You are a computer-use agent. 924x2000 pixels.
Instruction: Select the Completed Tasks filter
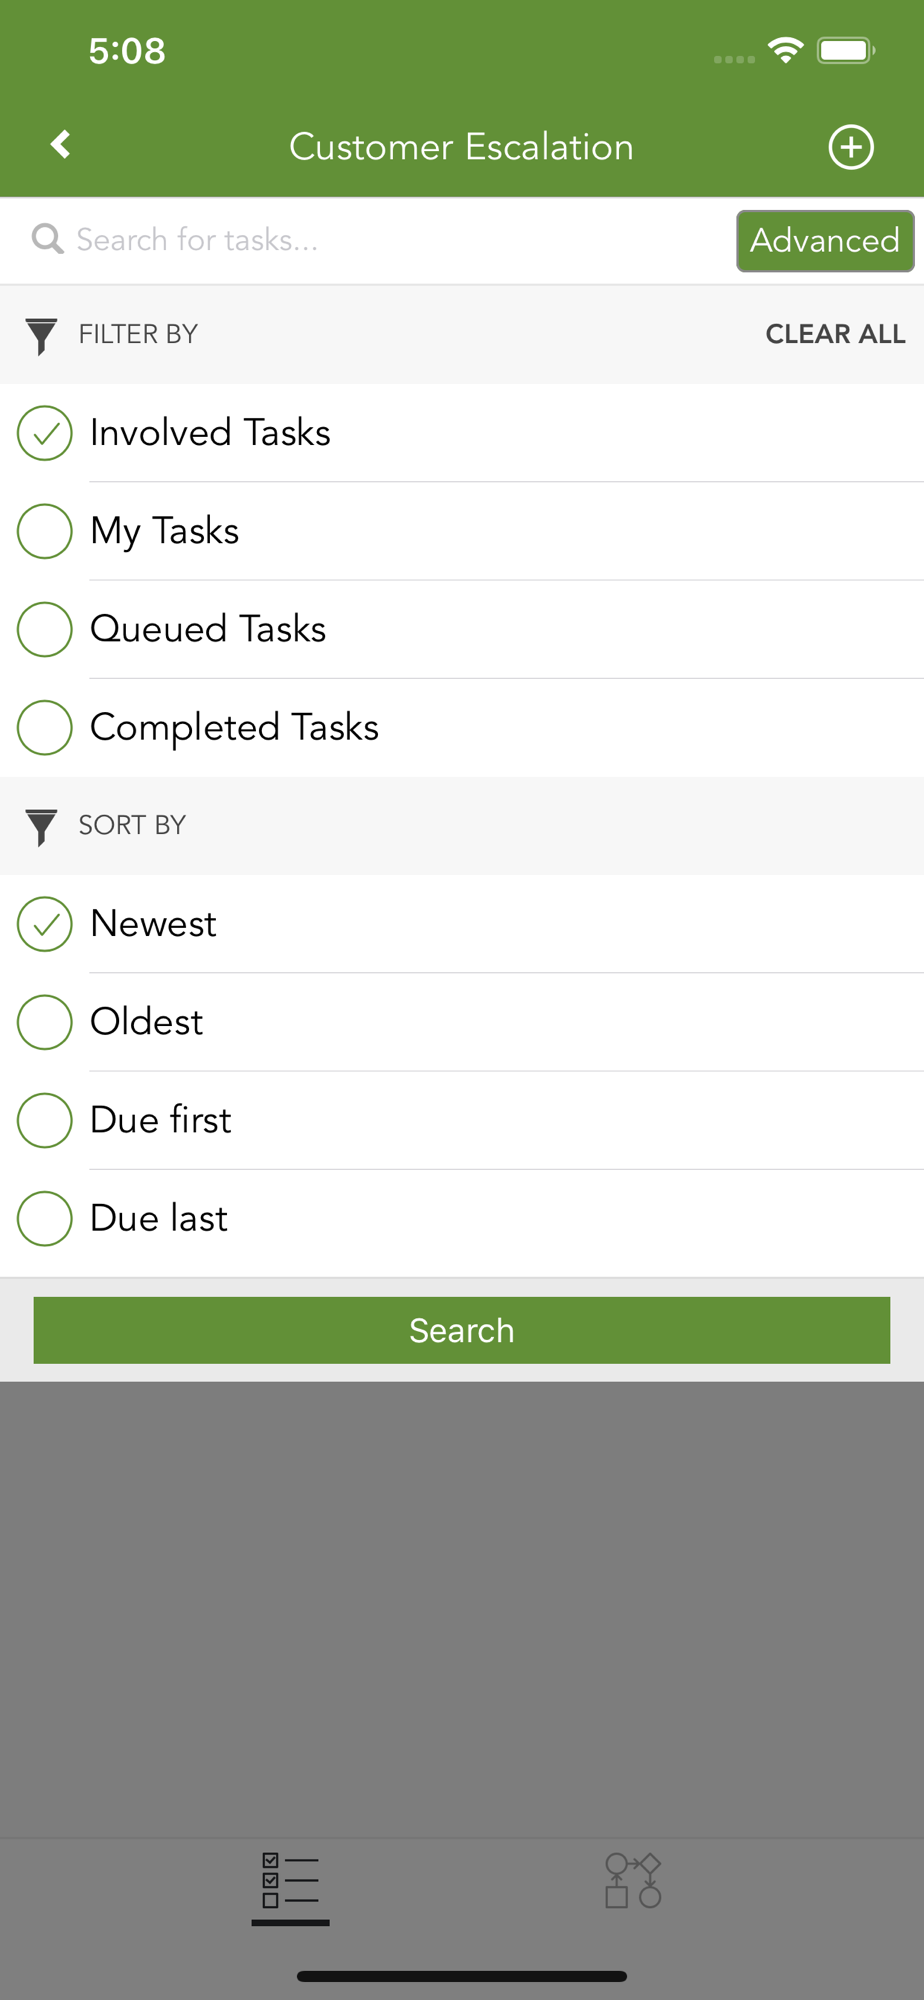pyautogui.click(x=462, y=727)
